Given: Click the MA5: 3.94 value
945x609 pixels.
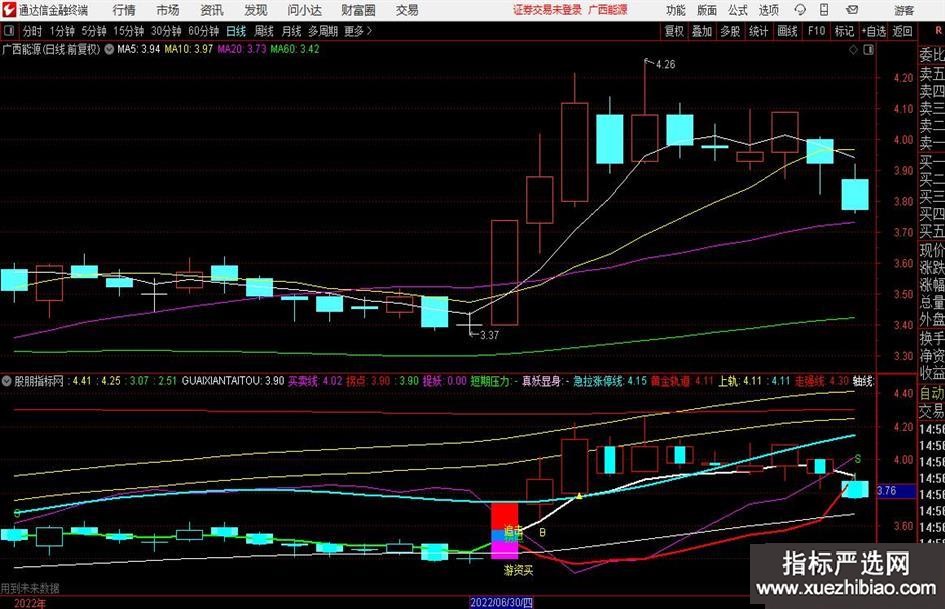Looking at the screenshot, I should tap(139, 49).
